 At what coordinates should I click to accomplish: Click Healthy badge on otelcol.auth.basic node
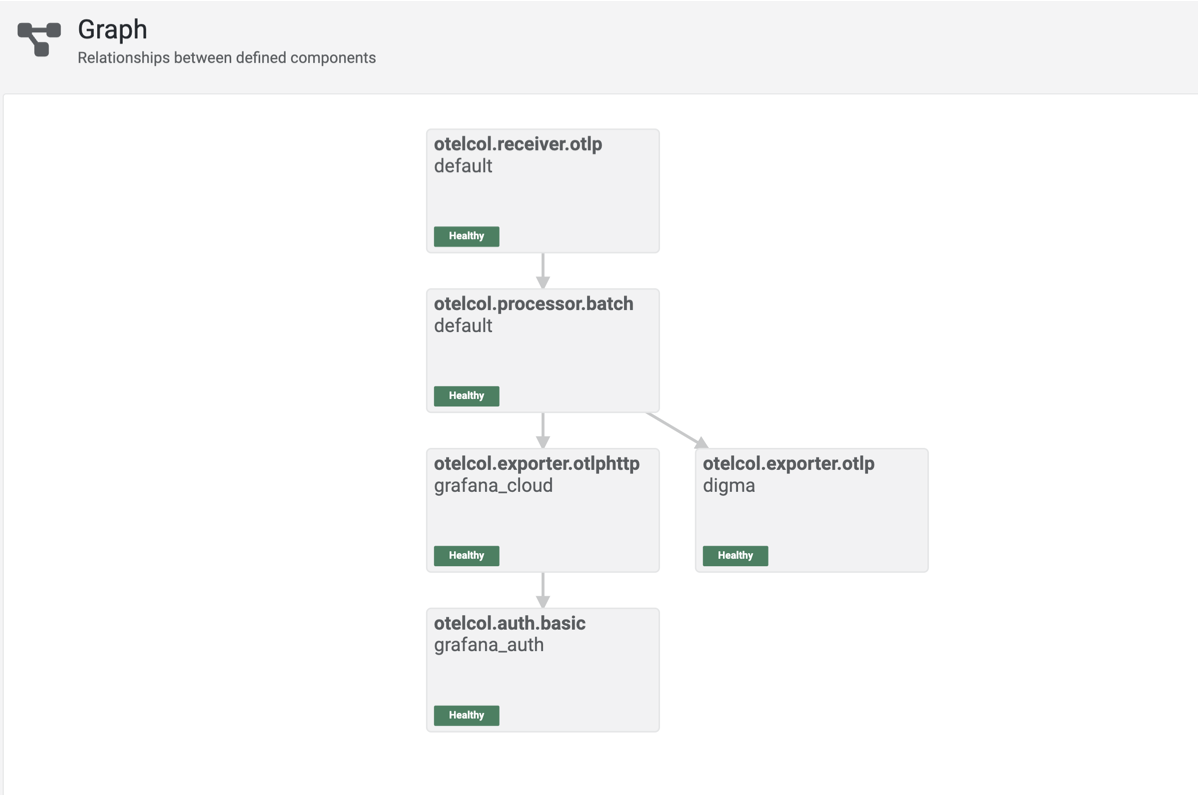pos(466,716)
